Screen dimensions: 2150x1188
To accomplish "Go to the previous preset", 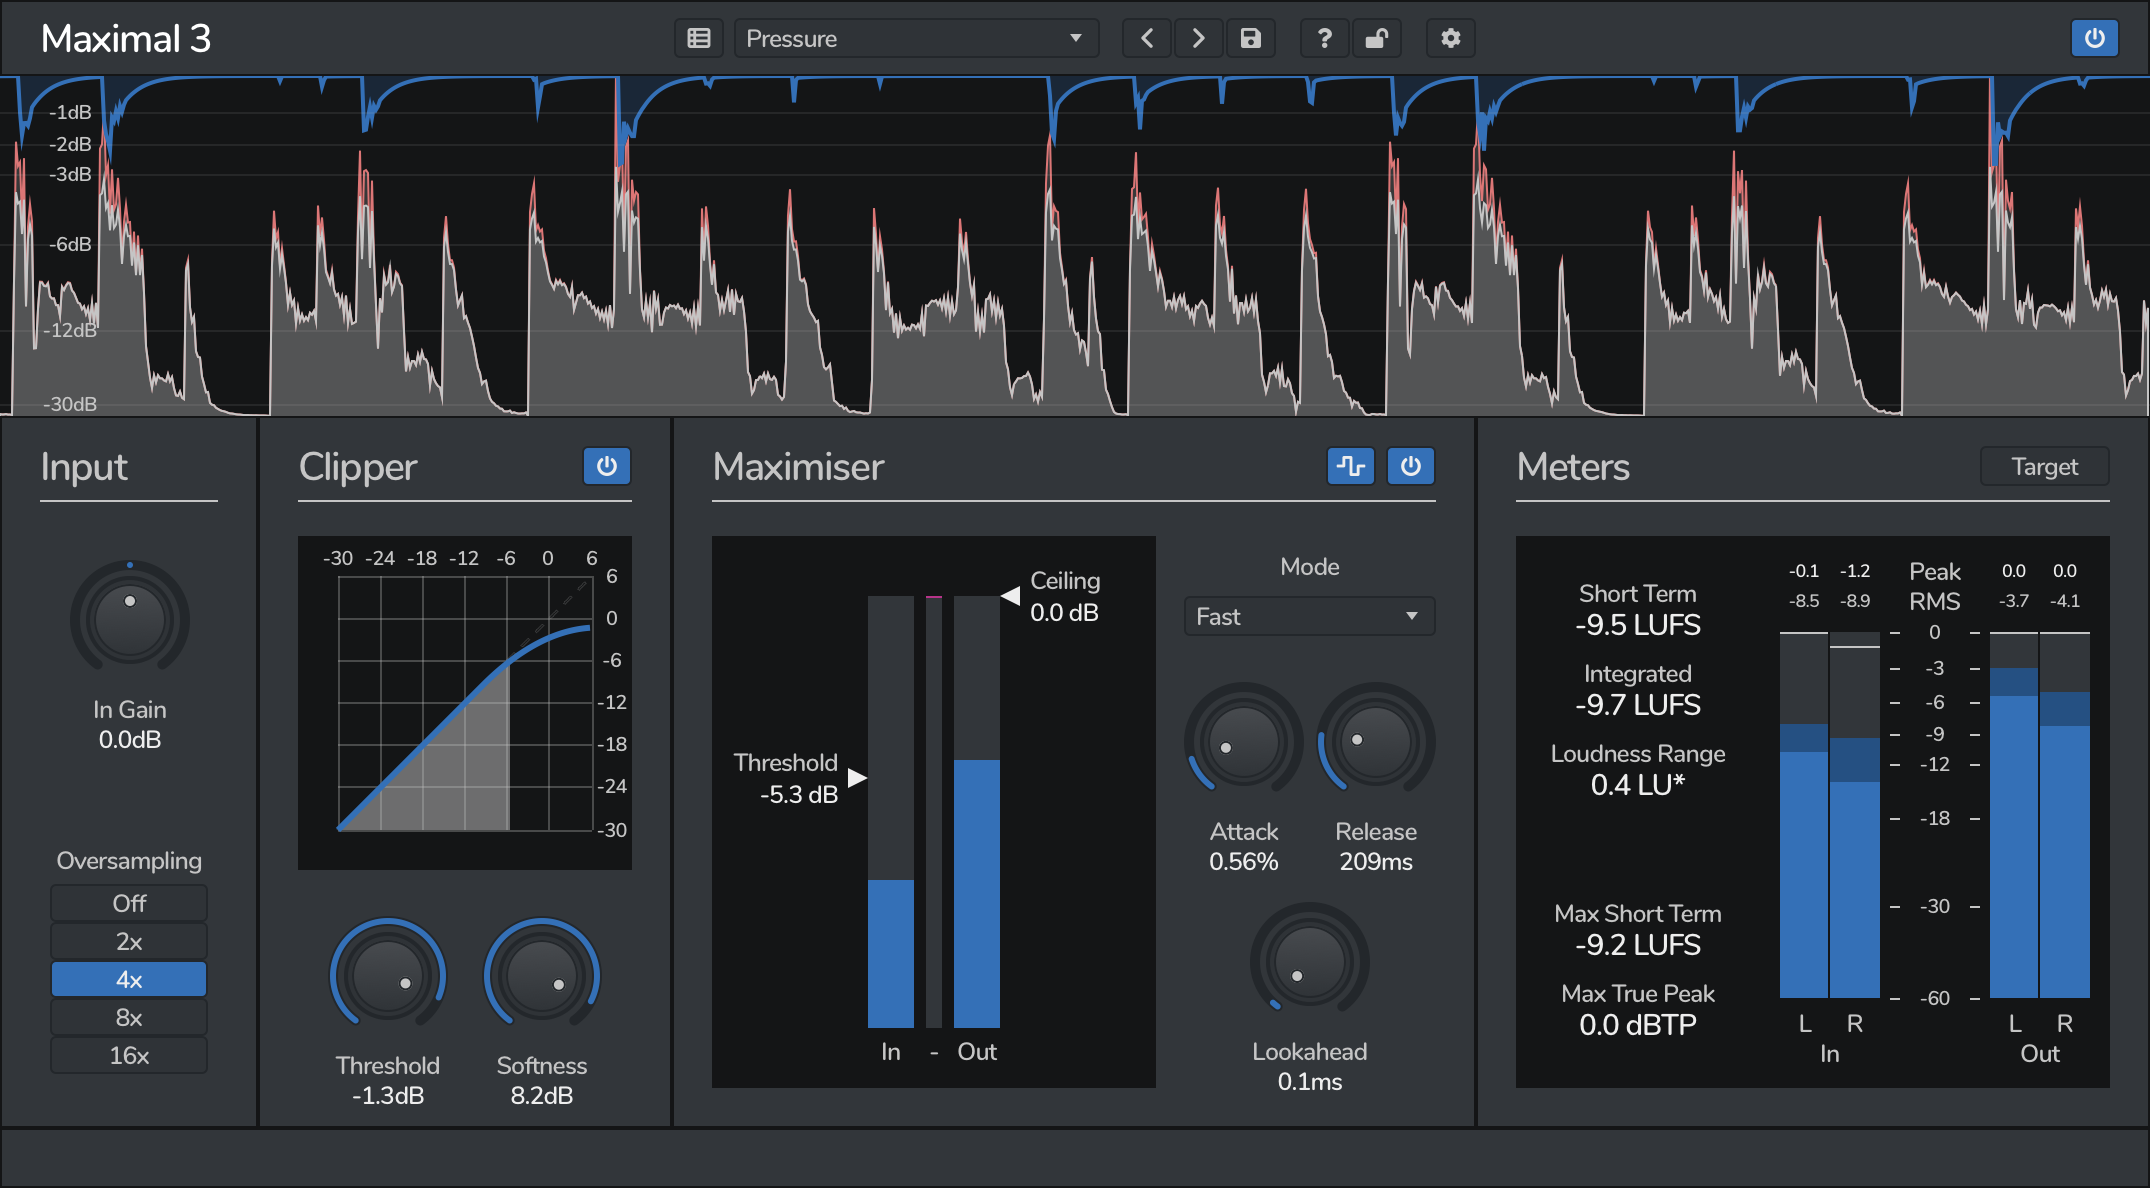I will point(1147,38).
